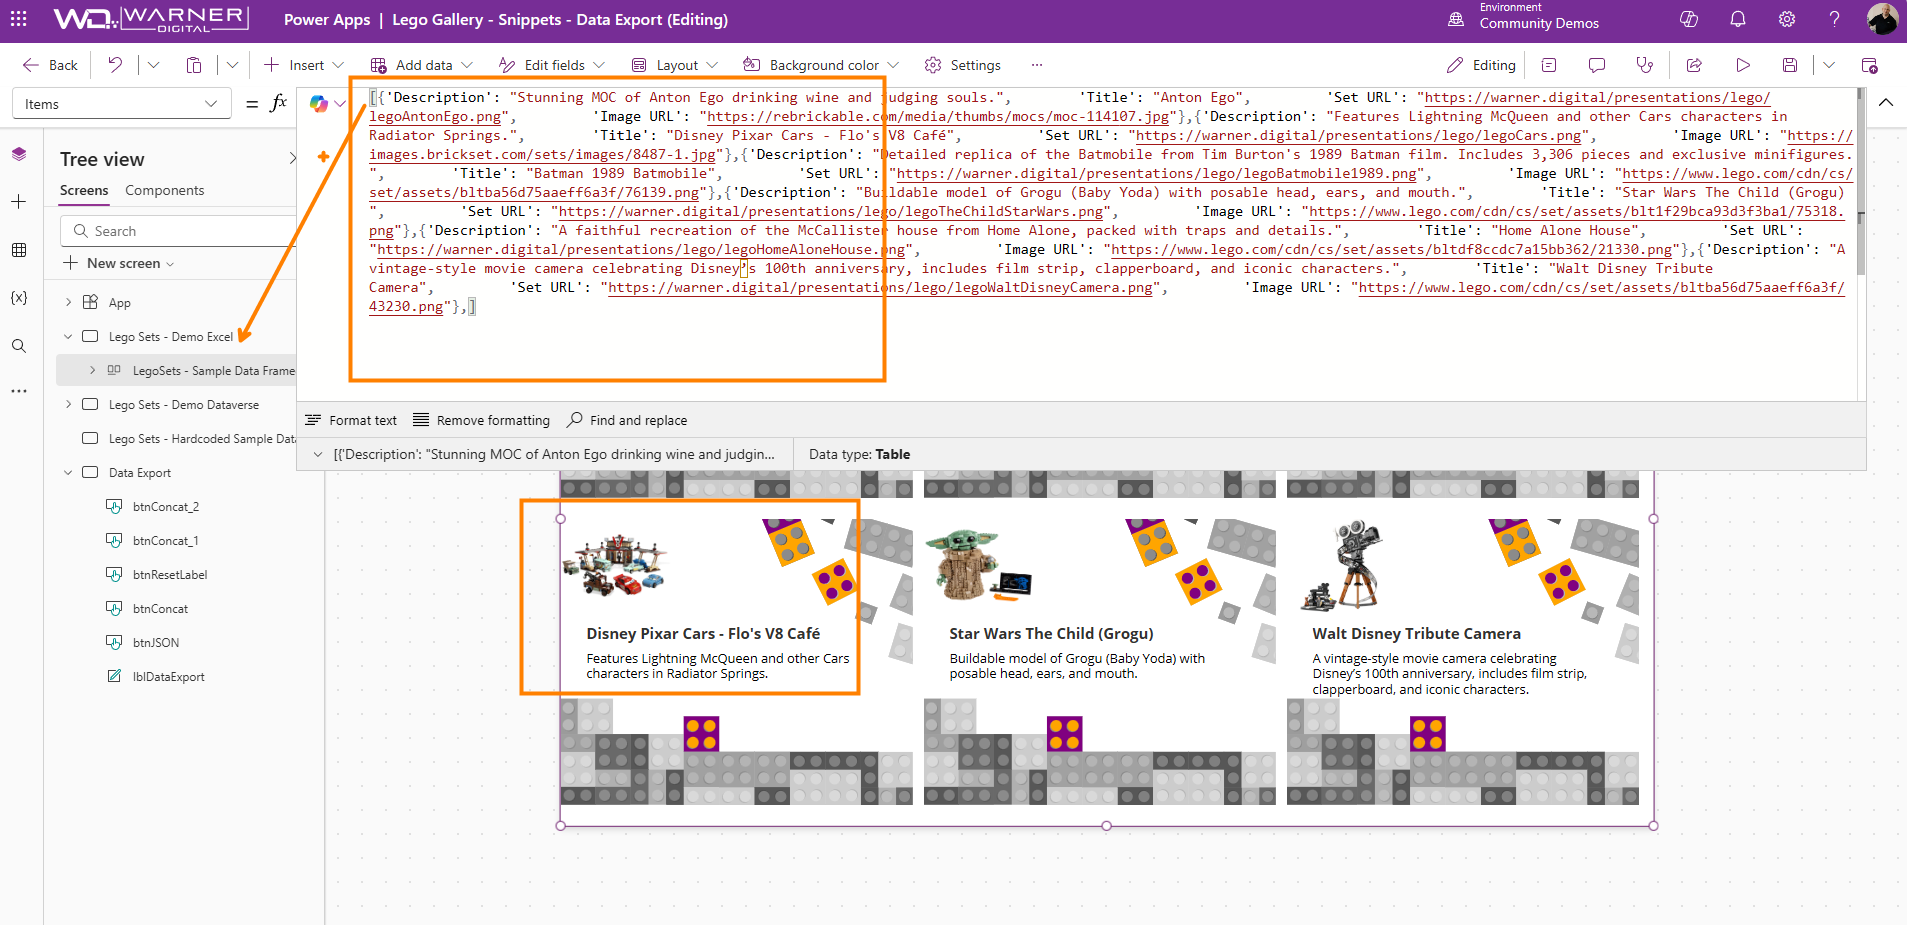Viewport: 1907px width, 925px height.
Task: Open the comments icon in toolbar
Action: tap(1597, 65)
